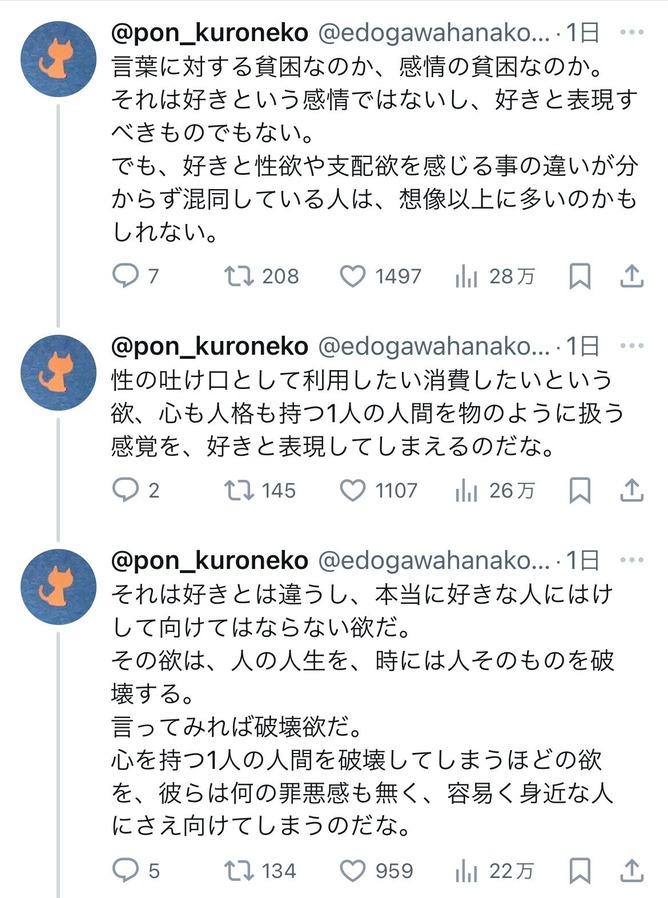The width and height of the screenshot is (668, 898).
Task: Retweet the post with 145 retweets
Action: 239,490
